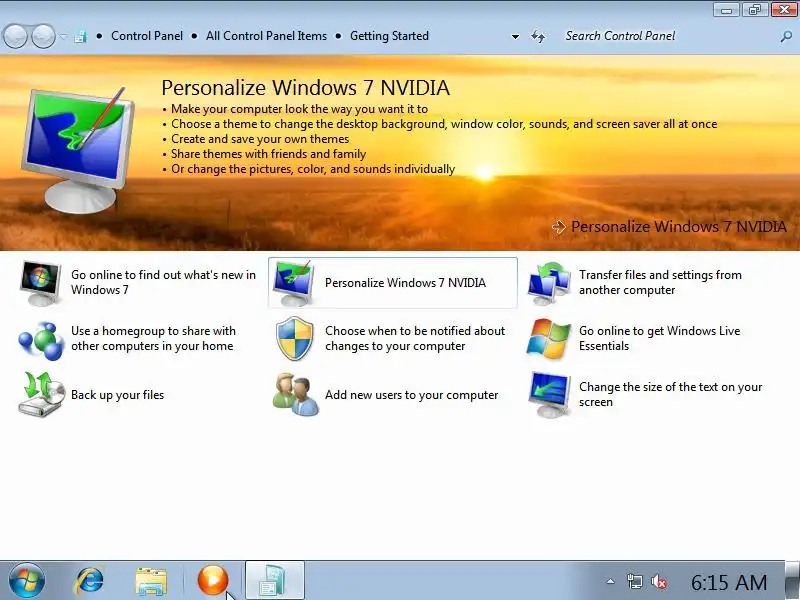Click the Getting Started taskbar button
Screen dimensions: 800x600
(274, 581)
